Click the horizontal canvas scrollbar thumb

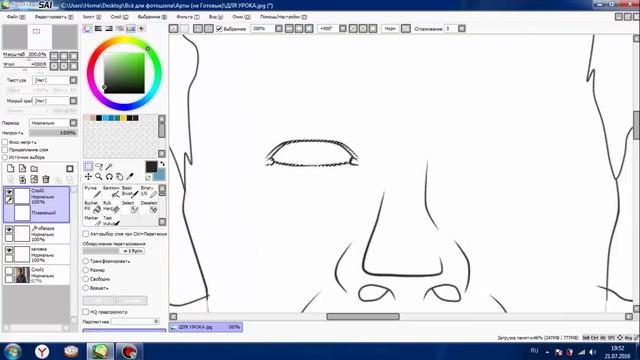click(363, 316)
